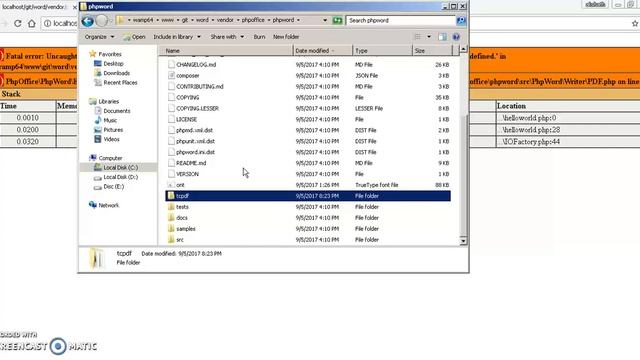Select the phpunit.xml.dist file name

[x=196, y=141]
